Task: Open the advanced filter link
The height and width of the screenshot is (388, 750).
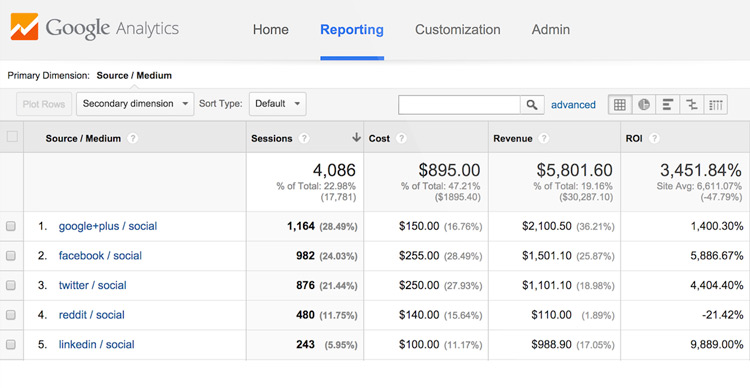Action: pyautogui.click(x=573, y=105)
